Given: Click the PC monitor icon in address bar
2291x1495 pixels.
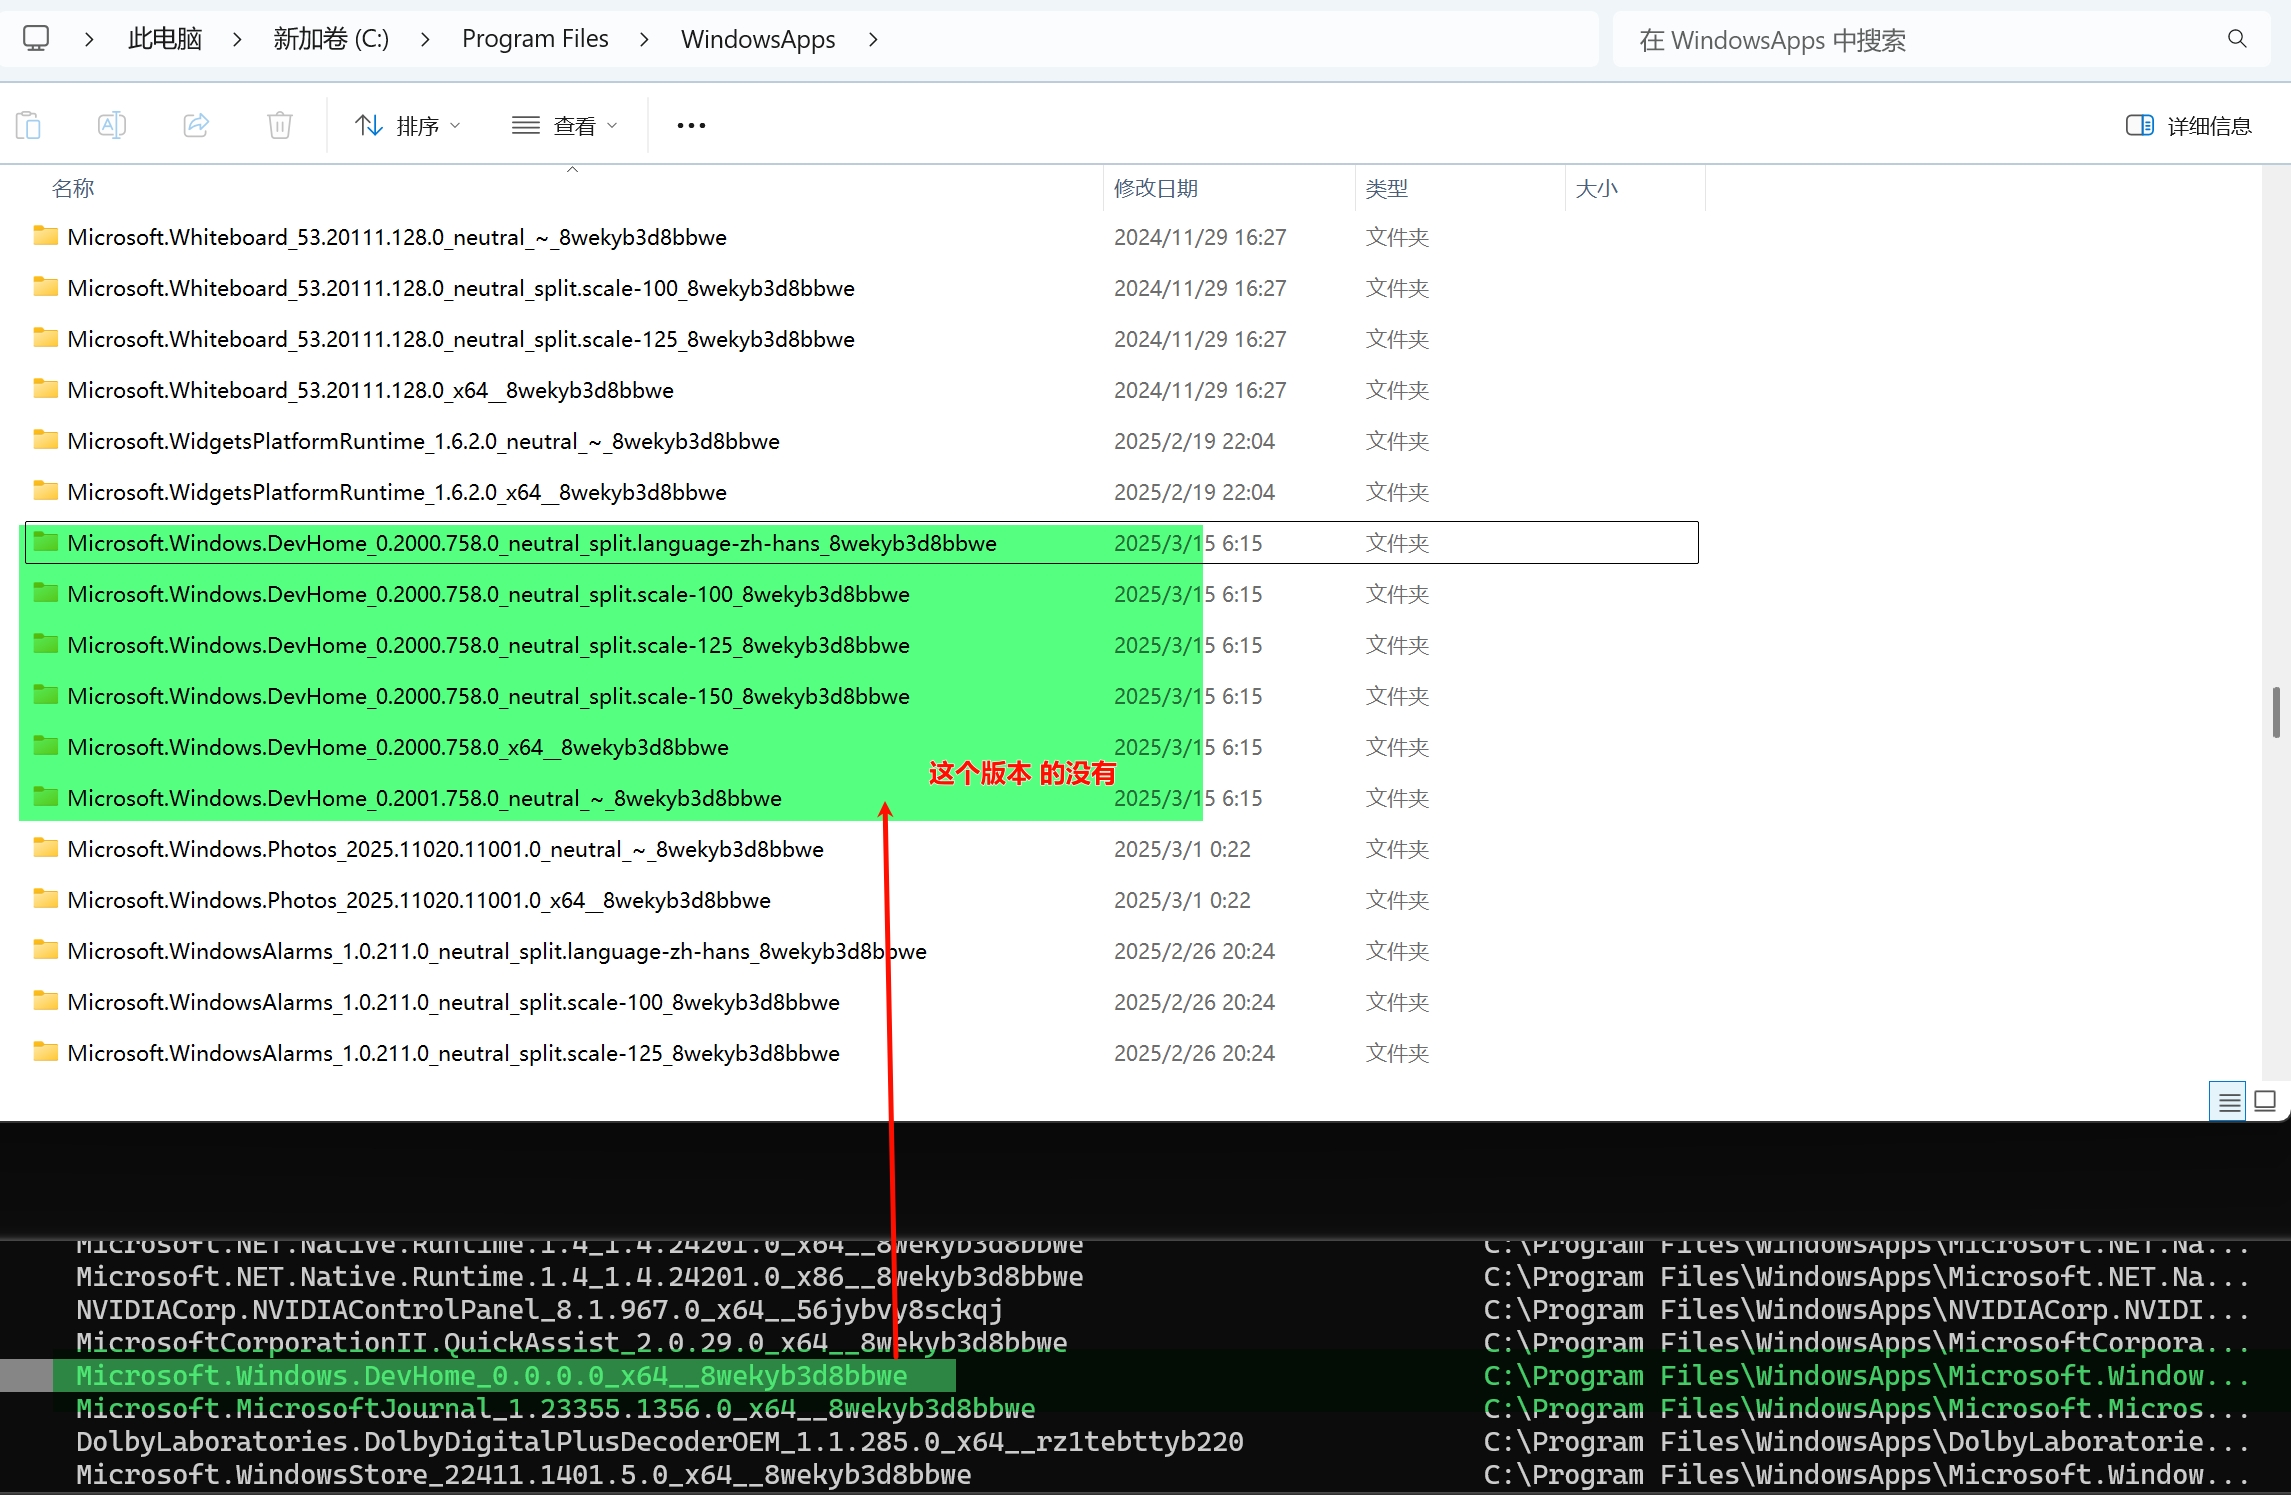Looking at the screenshot, I should click(36, 39).
